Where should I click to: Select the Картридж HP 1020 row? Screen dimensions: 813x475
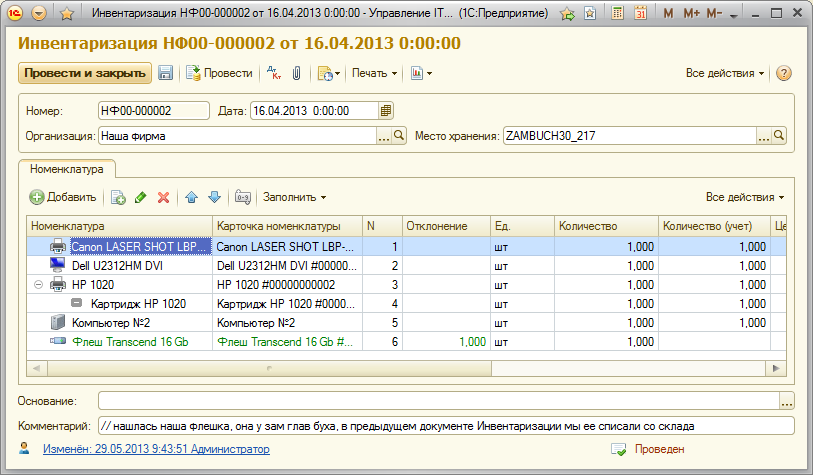coord(406,304)
